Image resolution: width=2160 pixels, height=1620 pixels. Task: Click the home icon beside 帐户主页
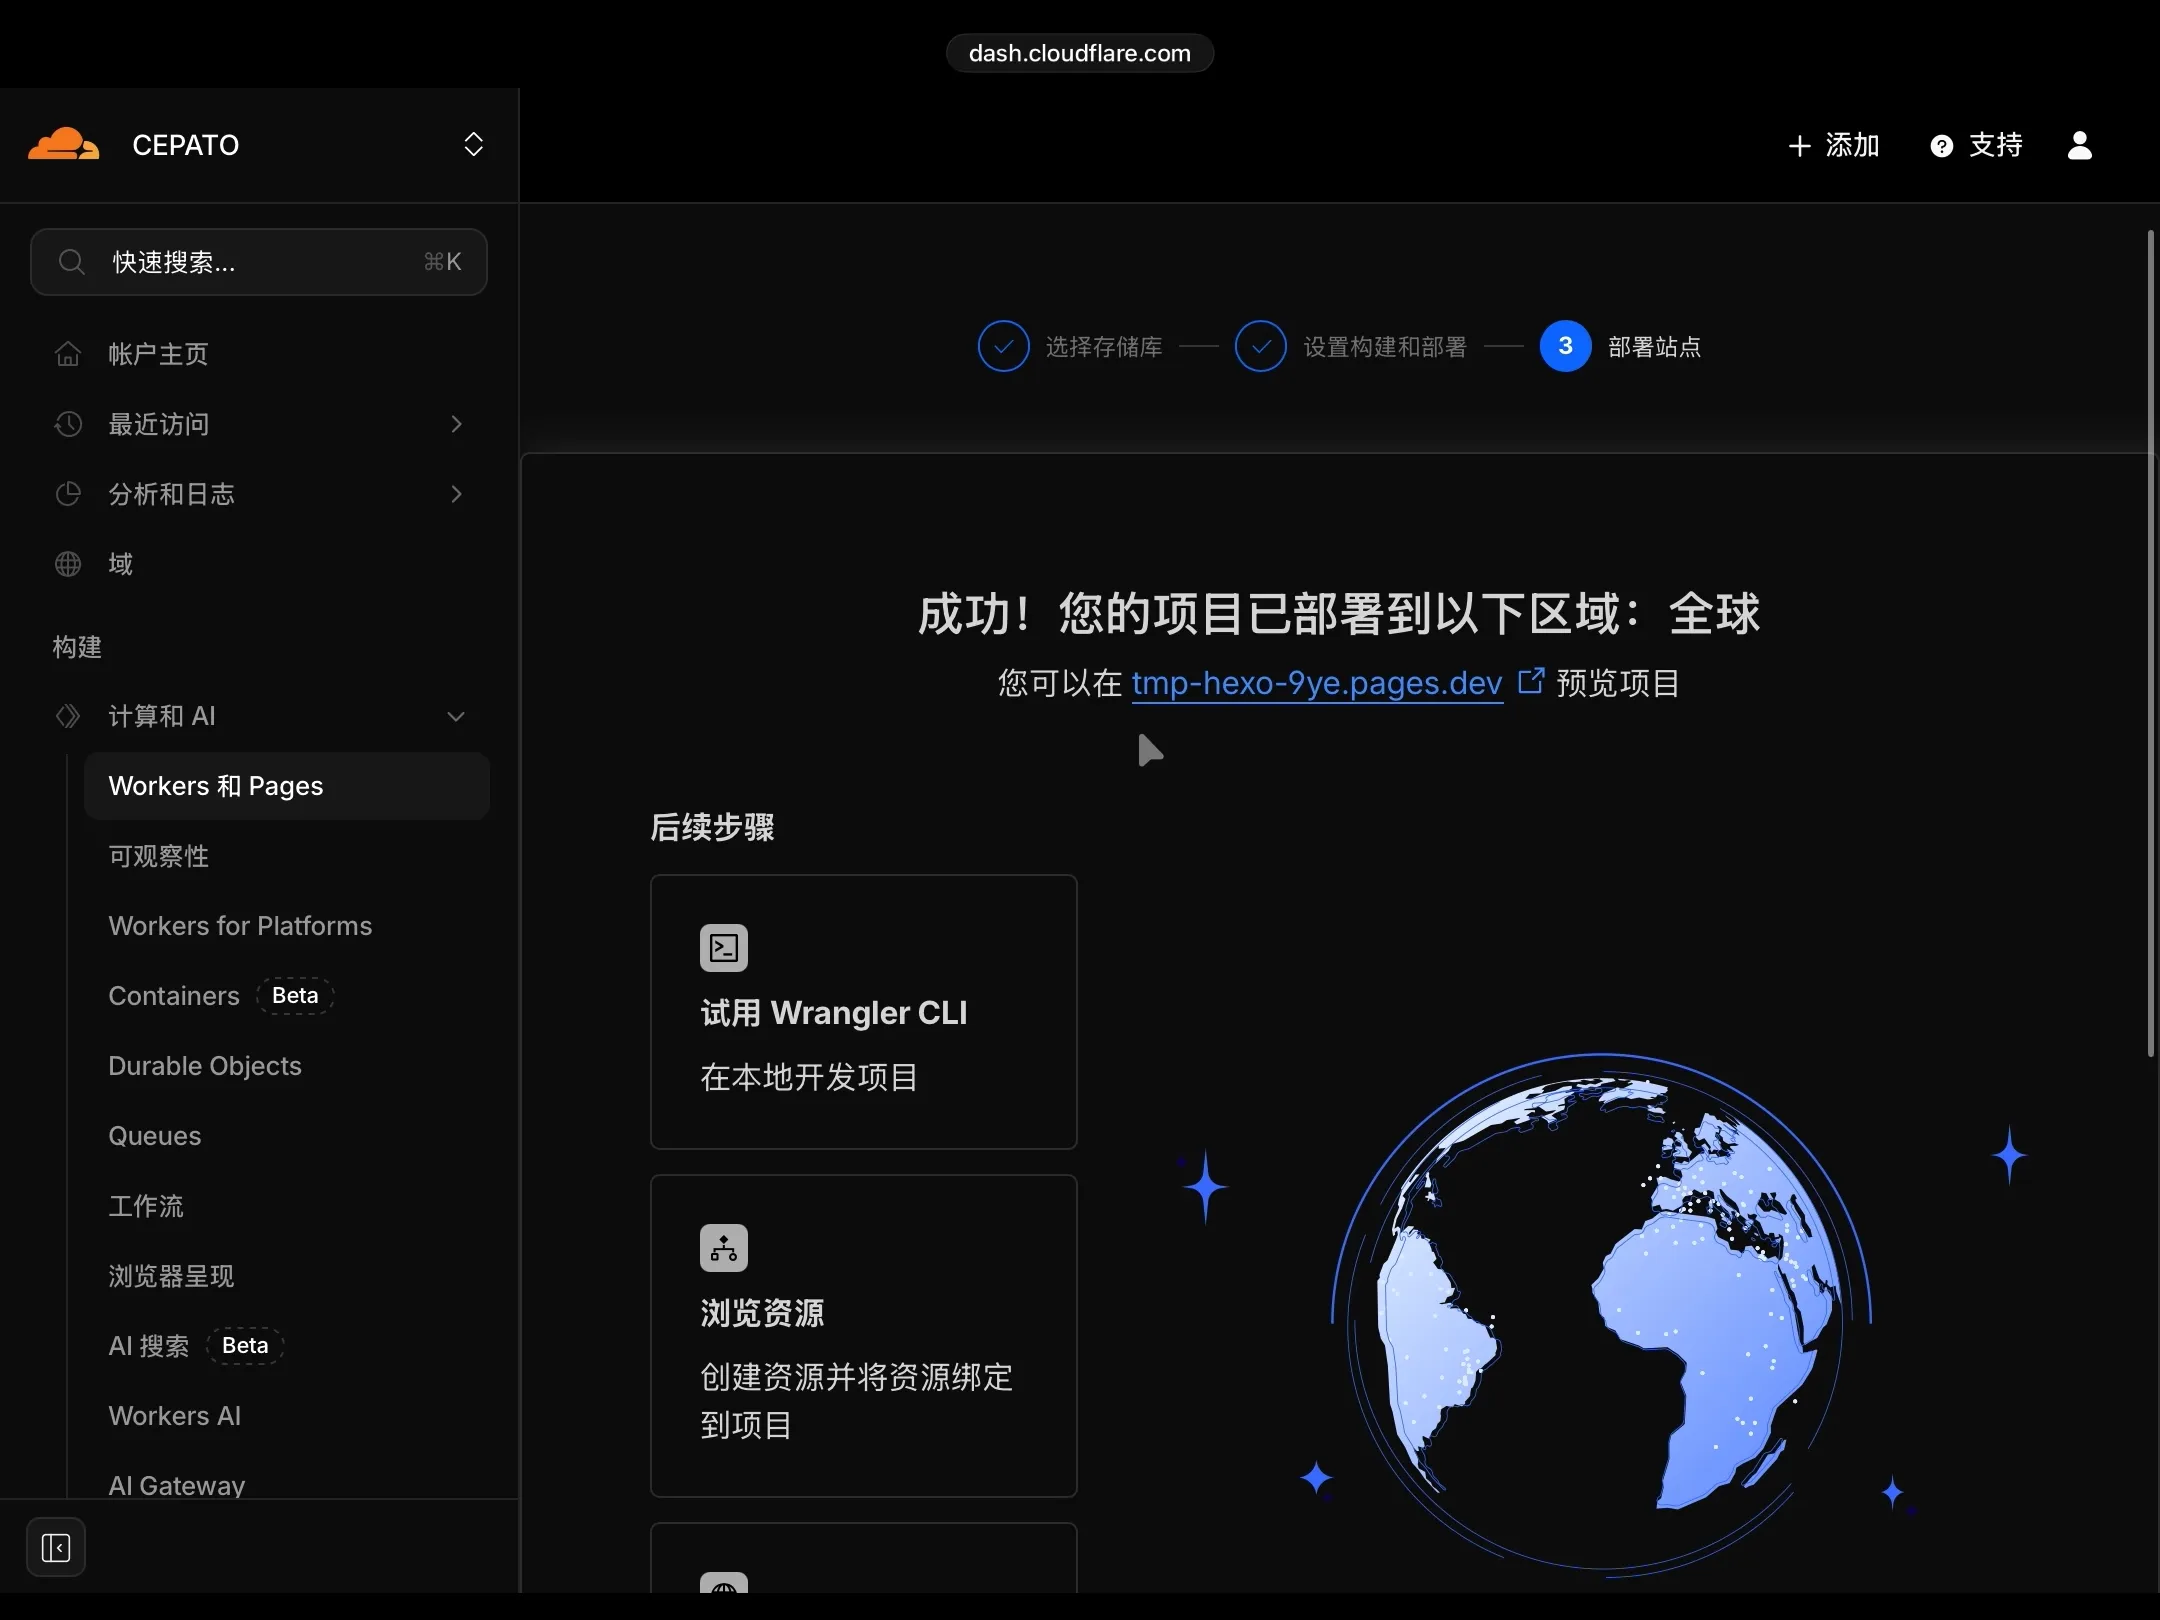(67, 353)
